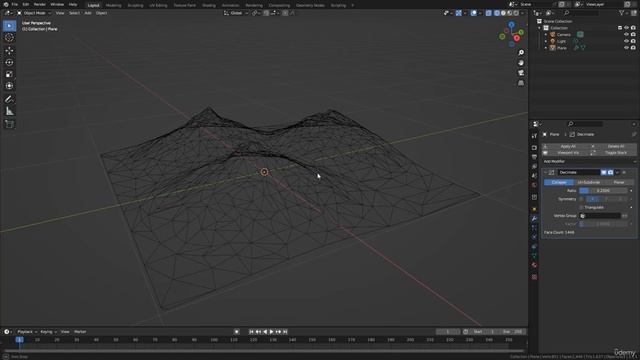Open the Object Mode dropdown

(34, 13)
